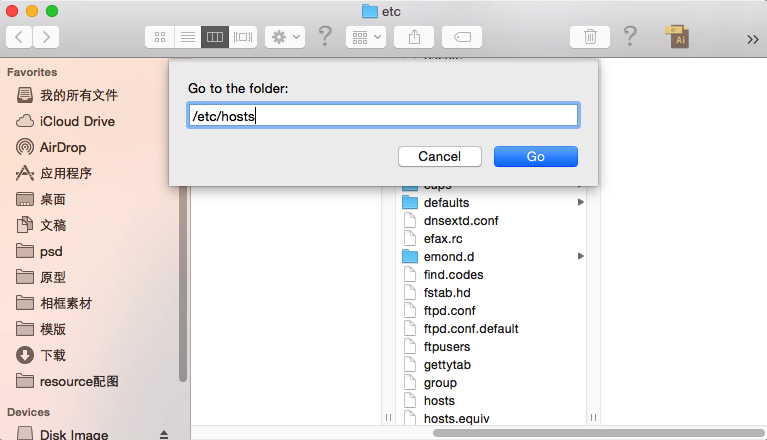Click the Go to folder path field
This screenshot has height=440, width=767.
coord(384,115)
